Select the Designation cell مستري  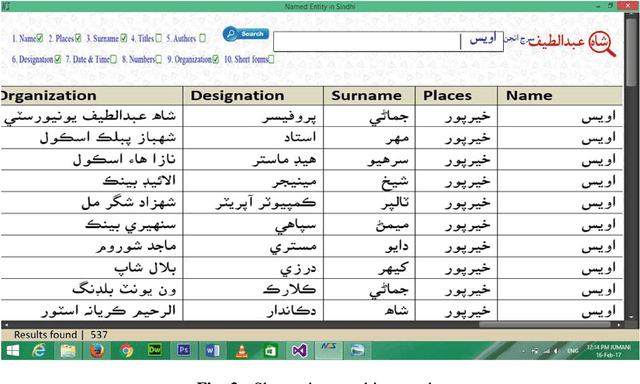pyautogui.click(x=253, y=246)
